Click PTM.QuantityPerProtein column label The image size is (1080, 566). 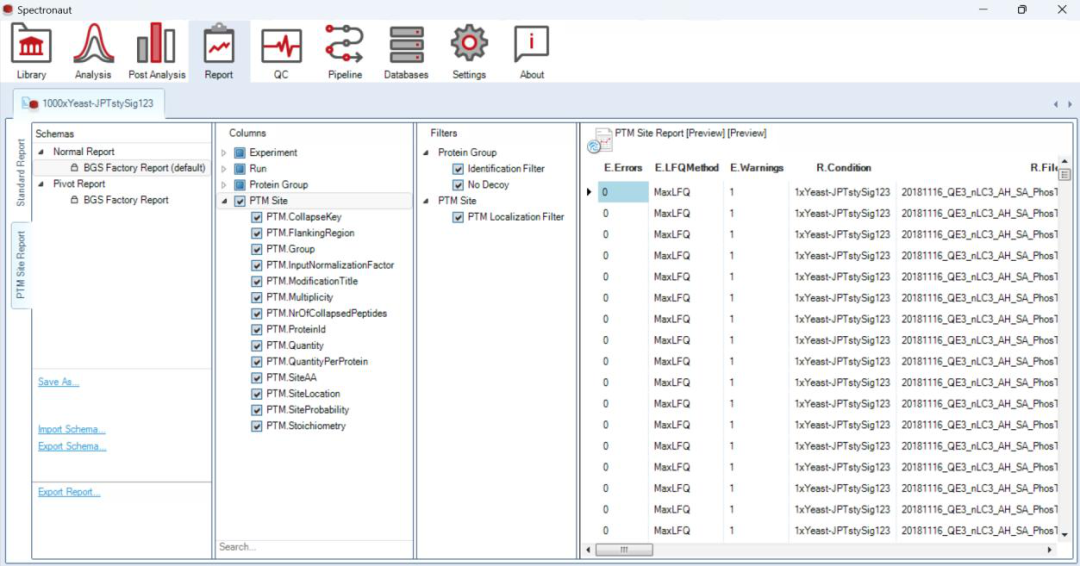(318, 361)
